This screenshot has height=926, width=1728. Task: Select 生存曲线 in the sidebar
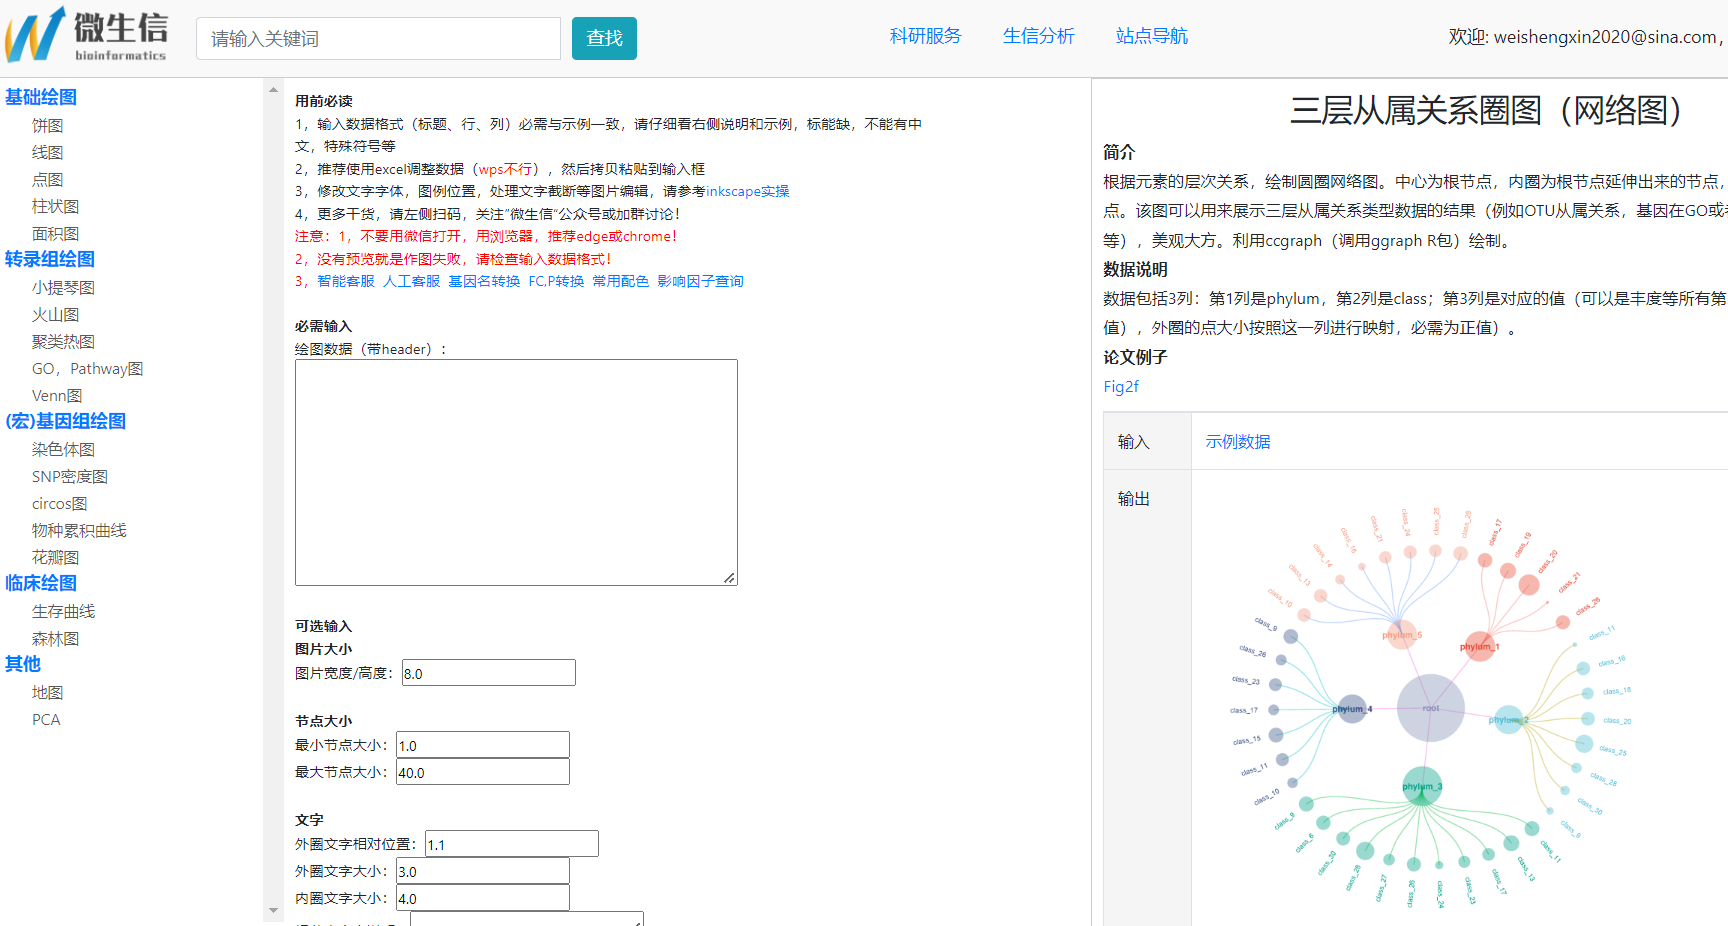coord(63,611)
